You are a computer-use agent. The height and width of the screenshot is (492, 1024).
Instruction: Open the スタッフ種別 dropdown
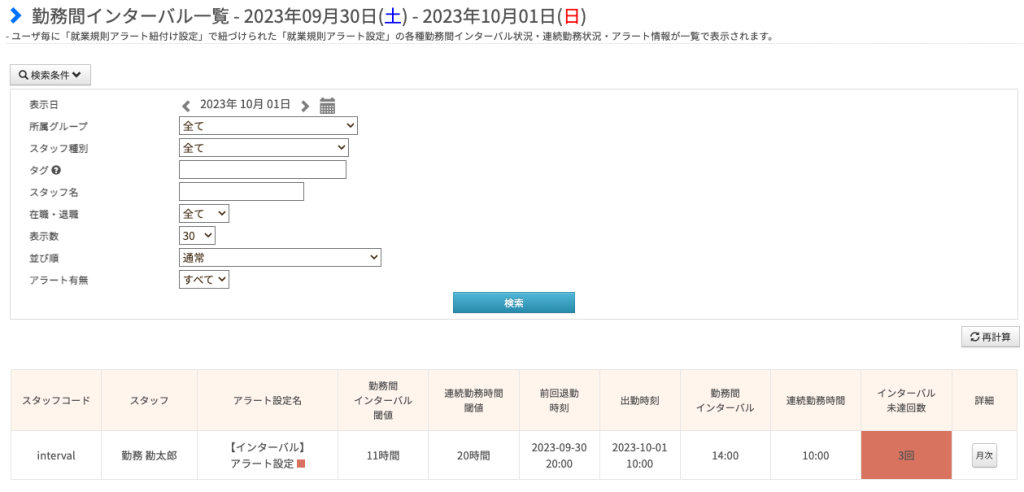click(264, 148)
